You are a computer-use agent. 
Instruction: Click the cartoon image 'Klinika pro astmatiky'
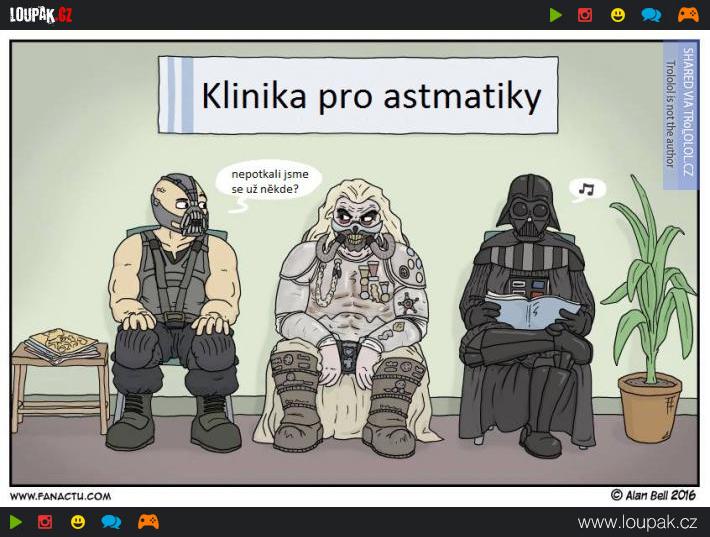tap(355, 263)
